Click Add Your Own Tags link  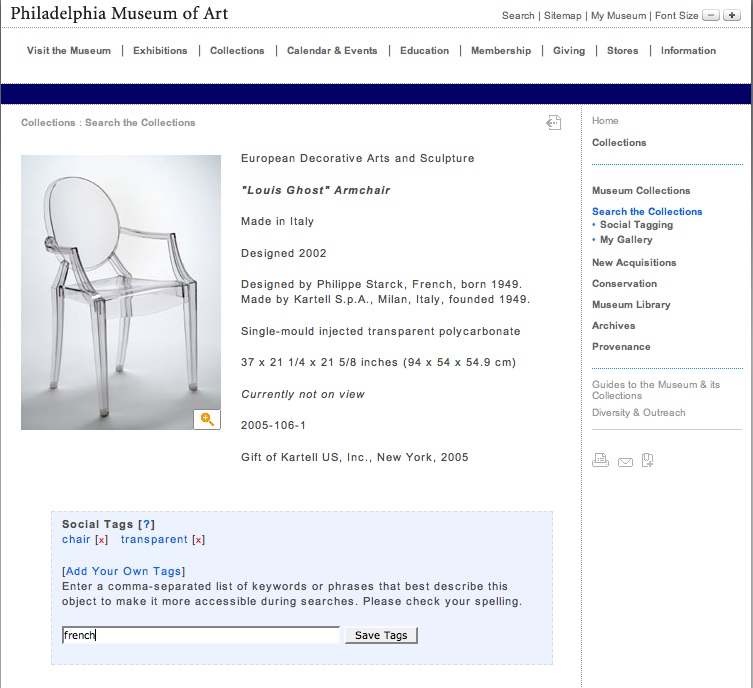coord(123,571)
